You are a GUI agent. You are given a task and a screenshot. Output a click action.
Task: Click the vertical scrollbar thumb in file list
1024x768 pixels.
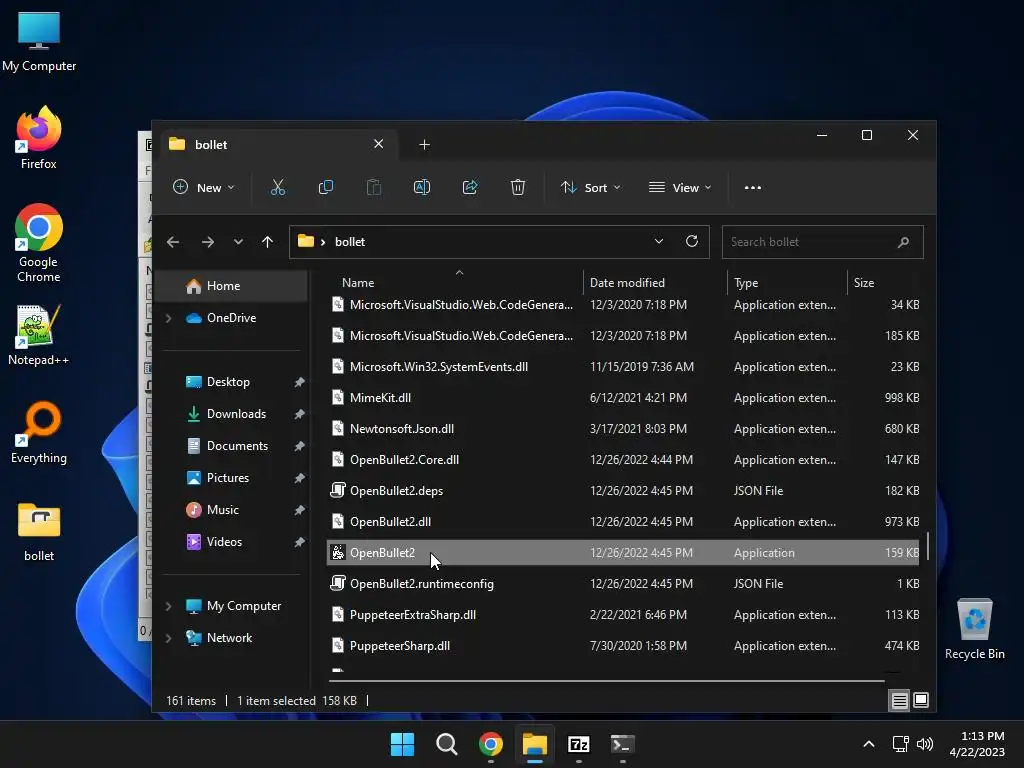click(x=928, y=547)
